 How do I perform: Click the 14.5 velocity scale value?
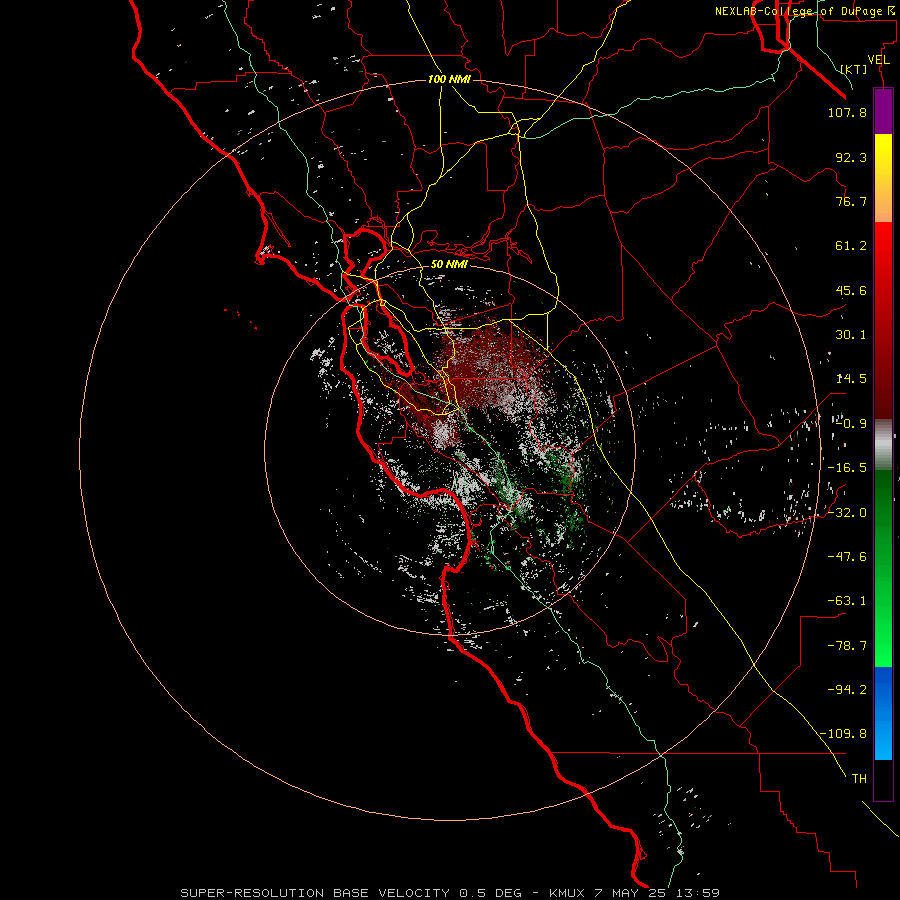[x=851, y=379]
